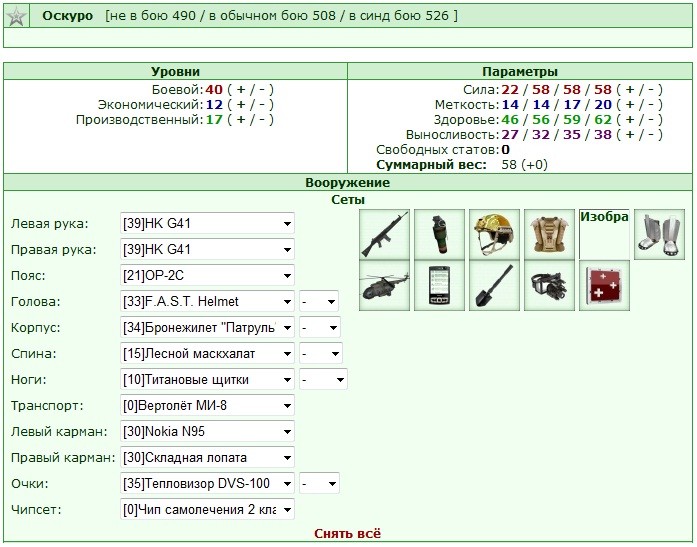Image resolution: width=697 pixels, height=547 pixels.
Task: Open the Голова F.A.S.T. Helmet dropdown
Action: pyautogui.click(x=207, y=301)
